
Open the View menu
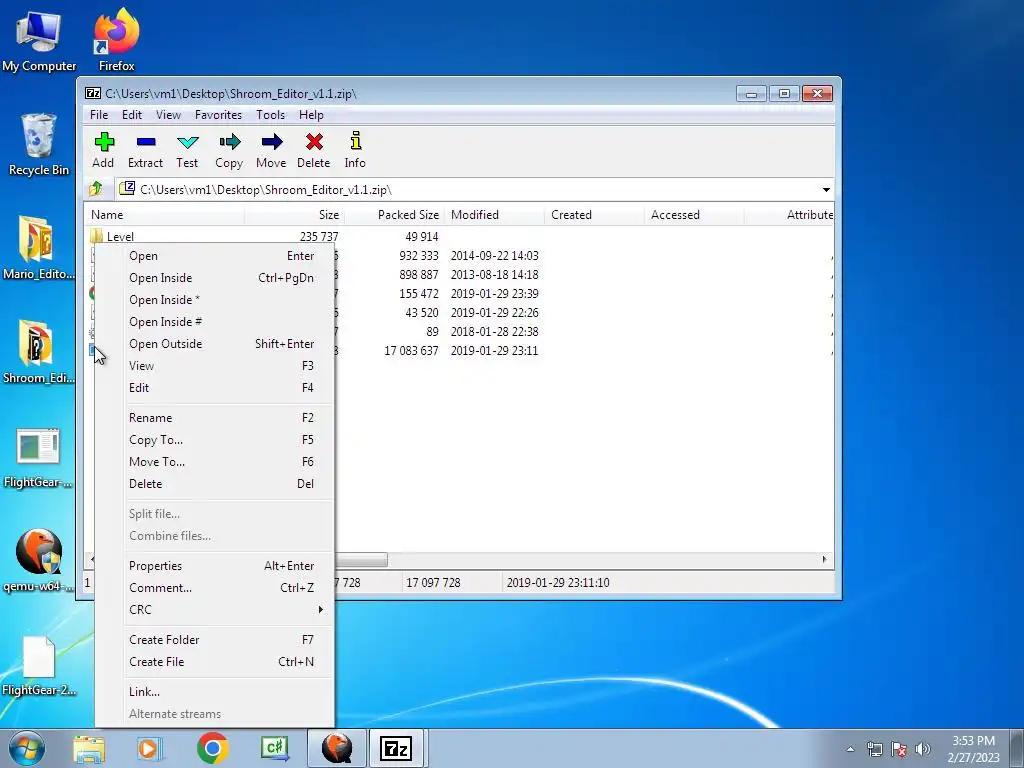pos(168,114)
